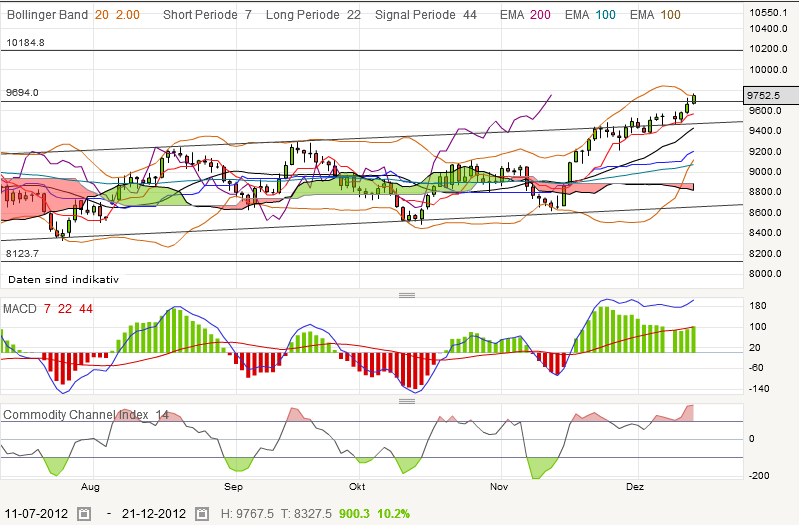The height and width of the screenshot is (525, 799).
Task: Click the green change value 900.3
Action: coord(355,513)
